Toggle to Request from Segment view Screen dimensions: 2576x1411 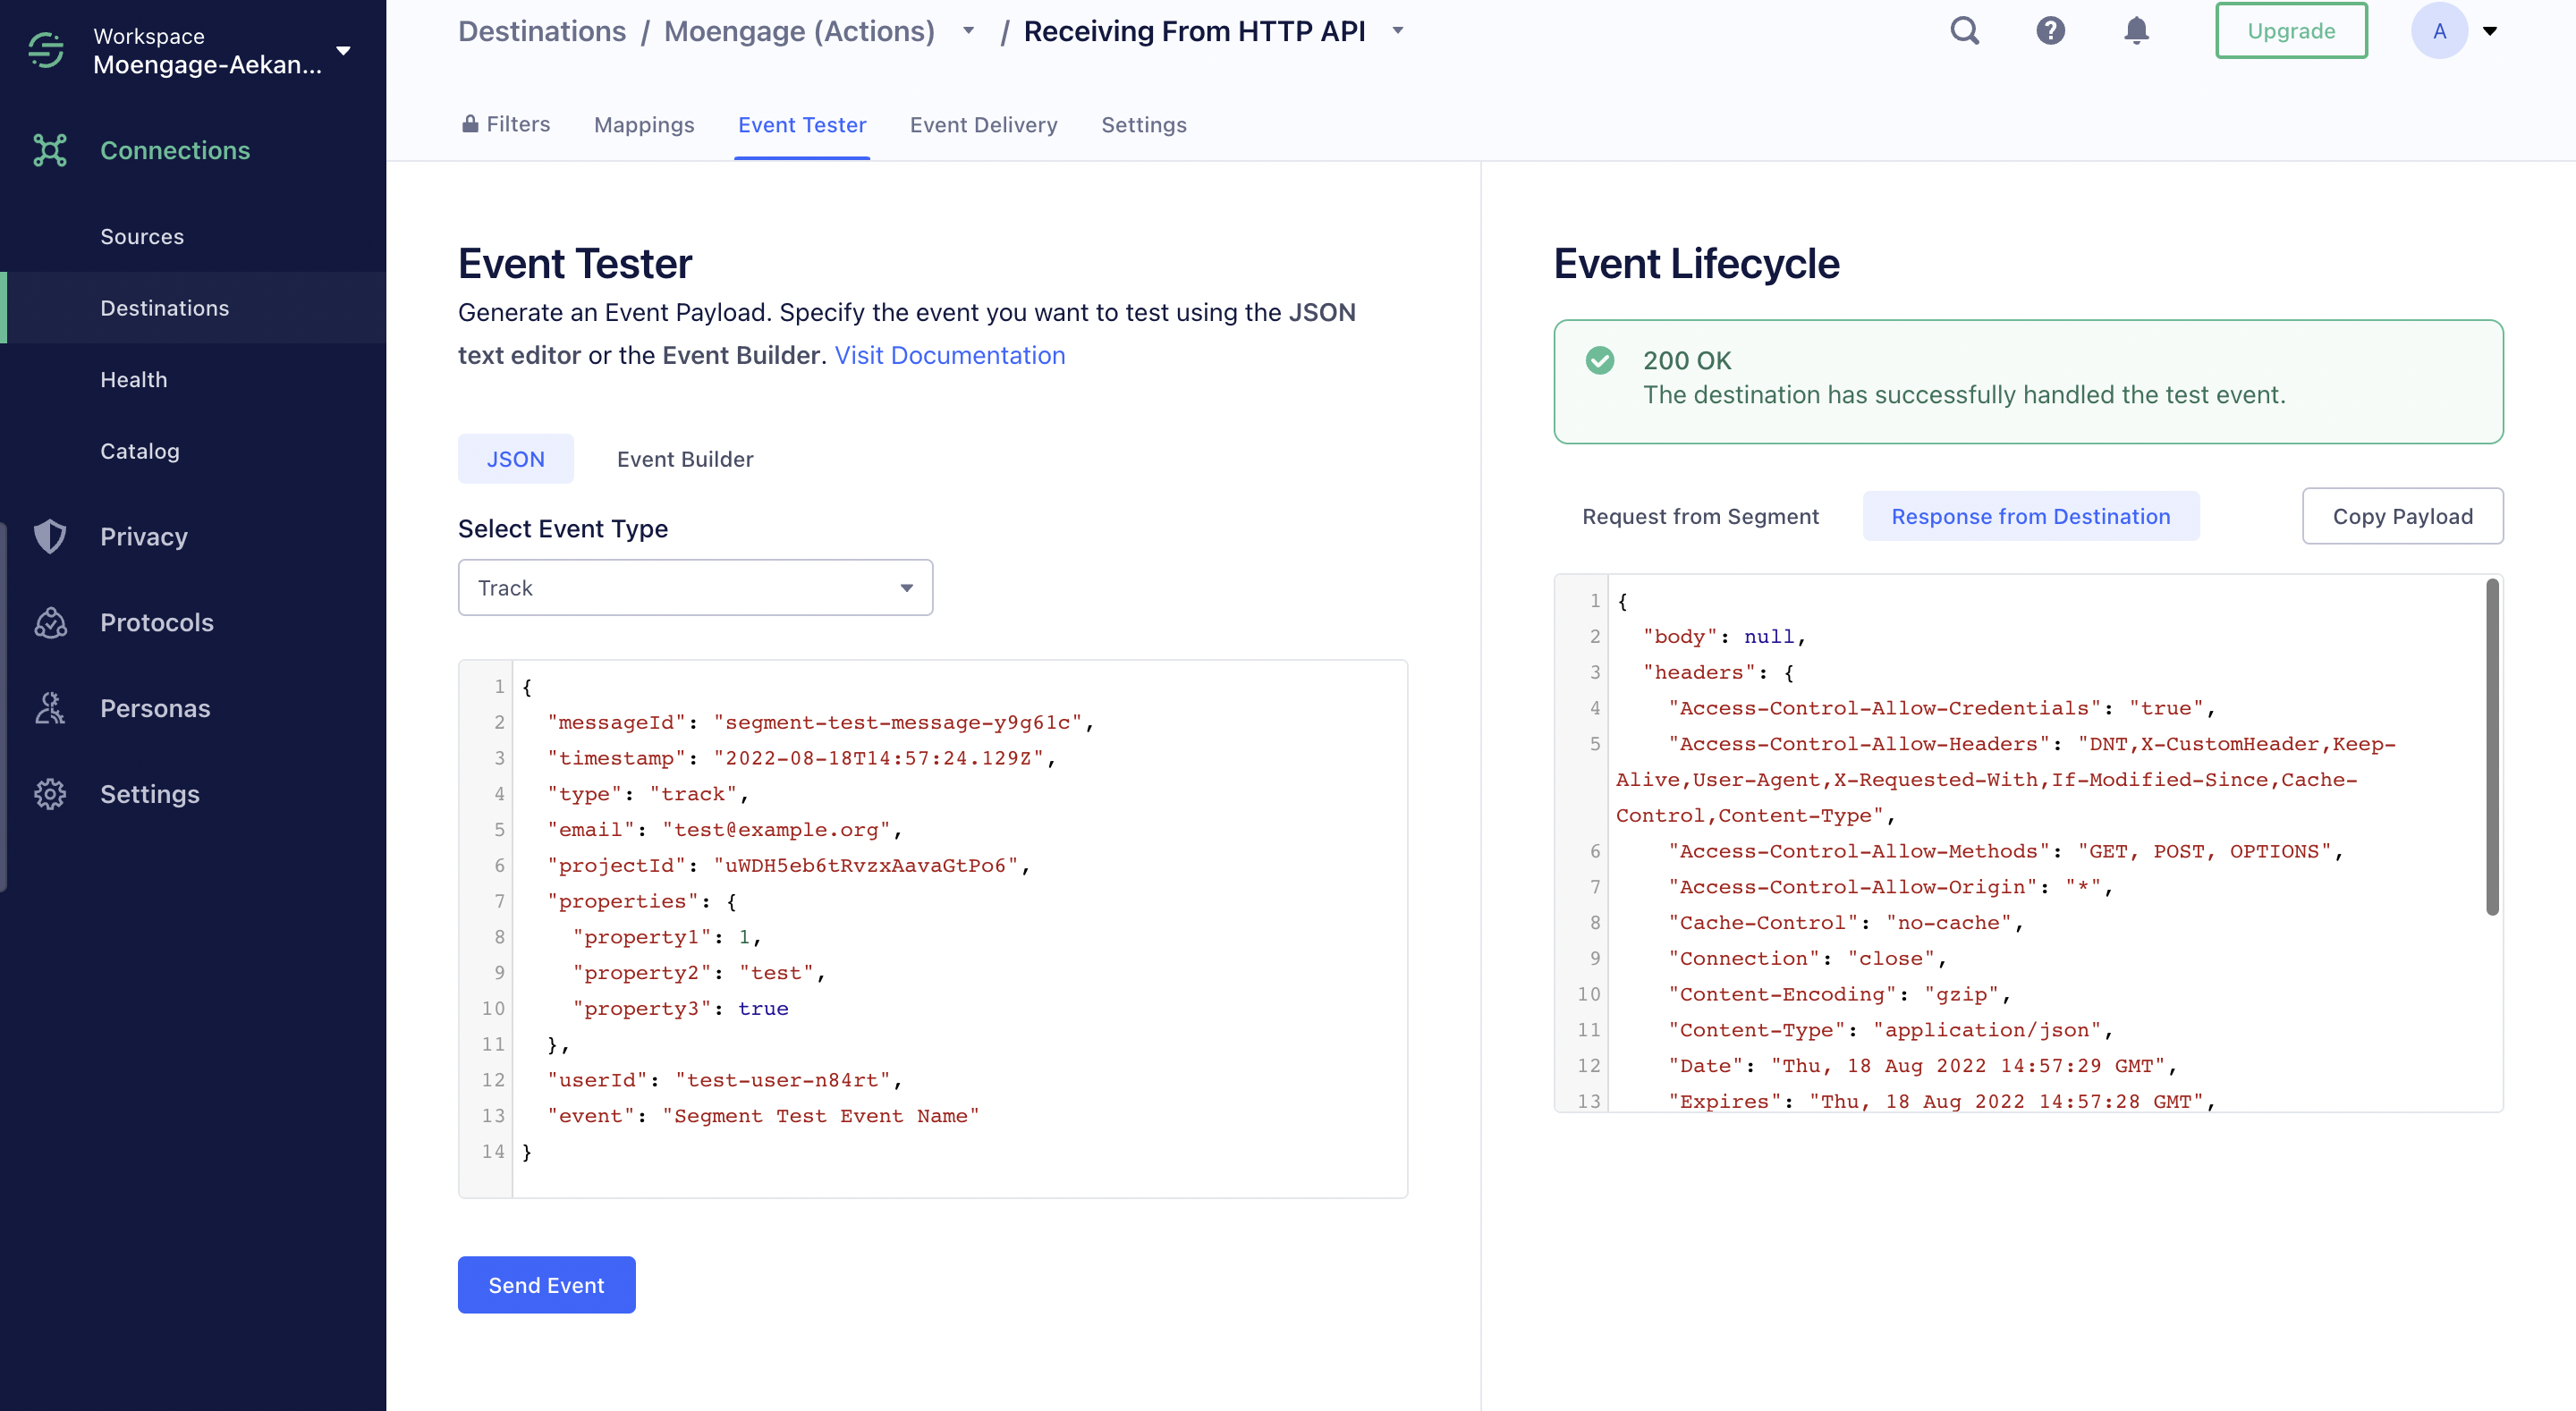coord(1702,516)
